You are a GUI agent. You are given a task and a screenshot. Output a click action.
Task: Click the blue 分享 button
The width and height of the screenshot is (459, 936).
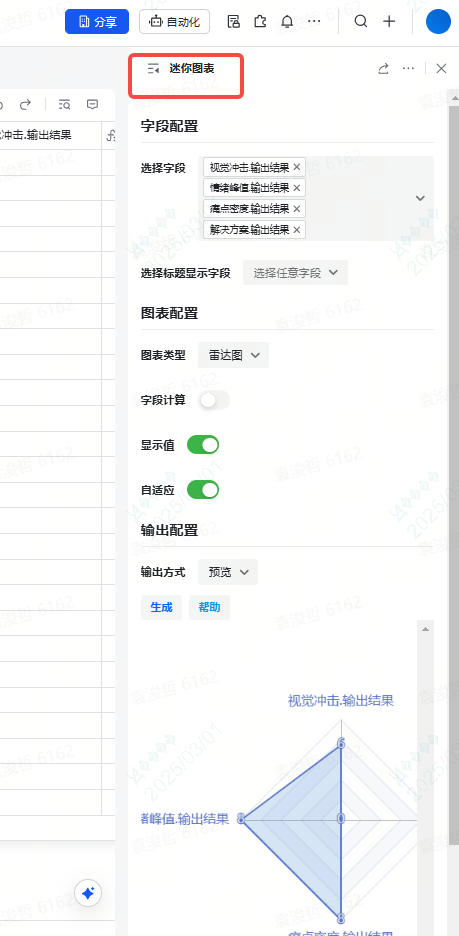click(x=97, y=22)
